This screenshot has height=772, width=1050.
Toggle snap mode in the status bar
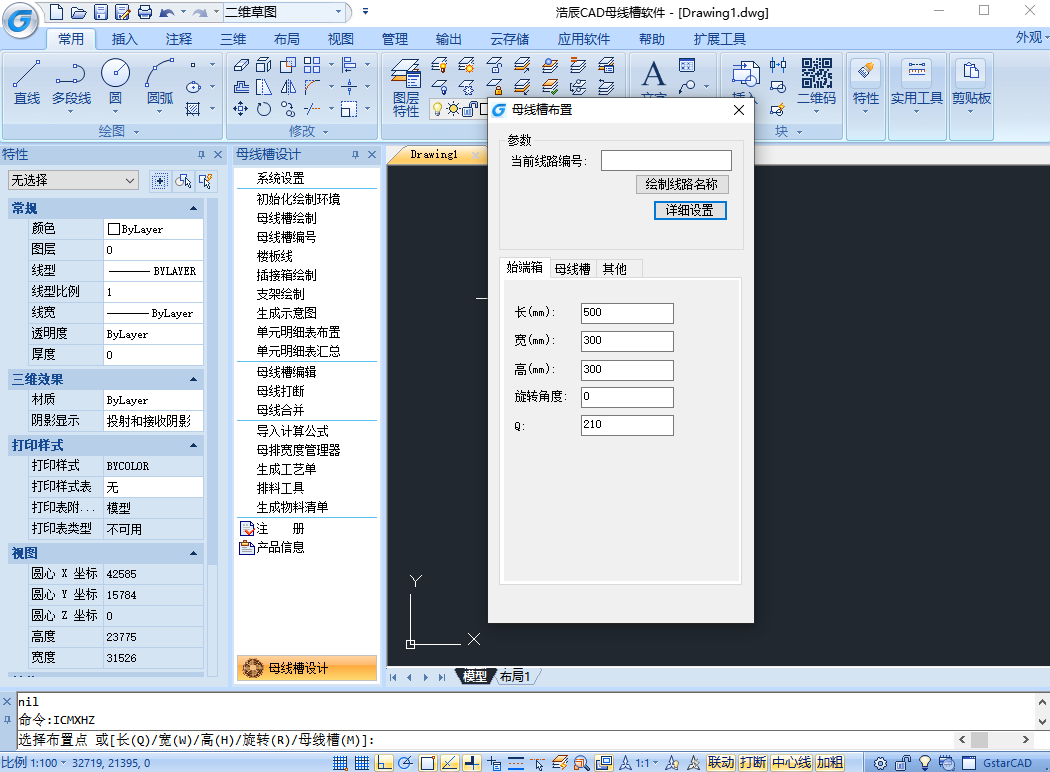(x=340, y=763)
